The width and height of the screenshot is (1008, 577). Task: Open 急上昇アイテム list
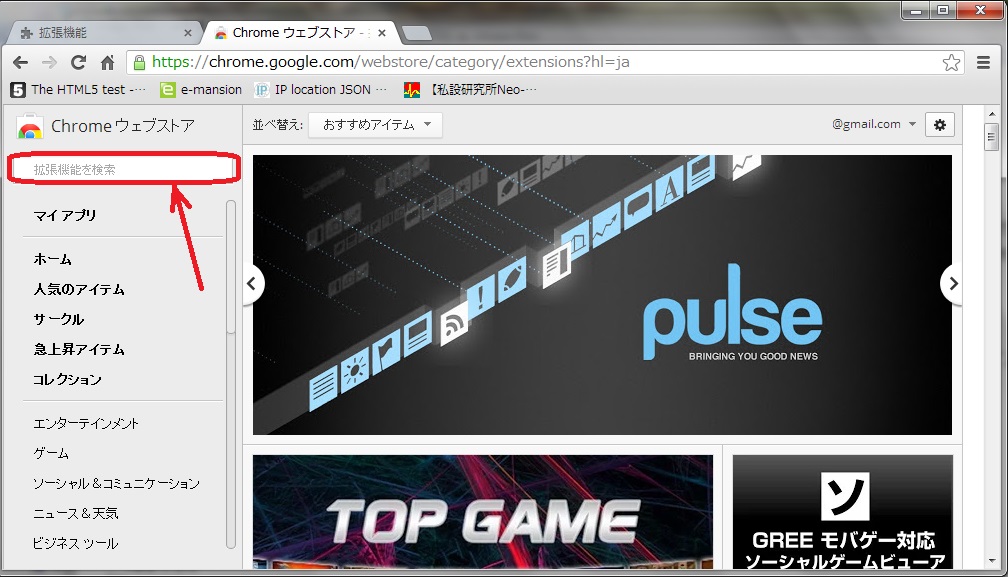(x=79, y=350)
